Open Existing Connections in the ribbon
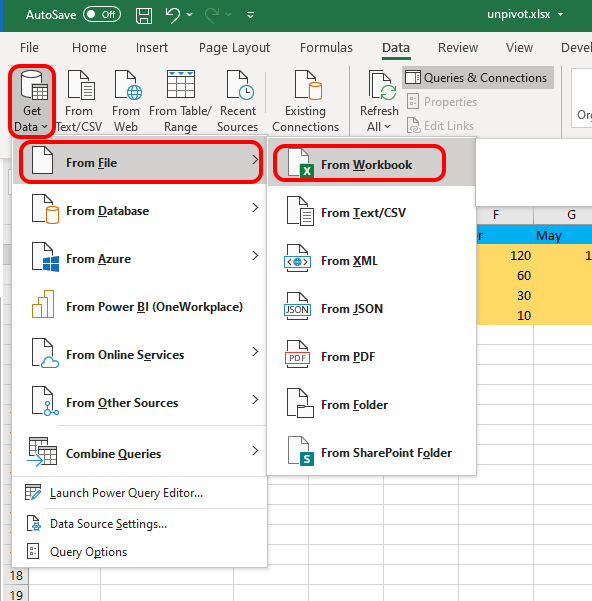The width and height of the screenshot is (592, 601). click(305, 101)
